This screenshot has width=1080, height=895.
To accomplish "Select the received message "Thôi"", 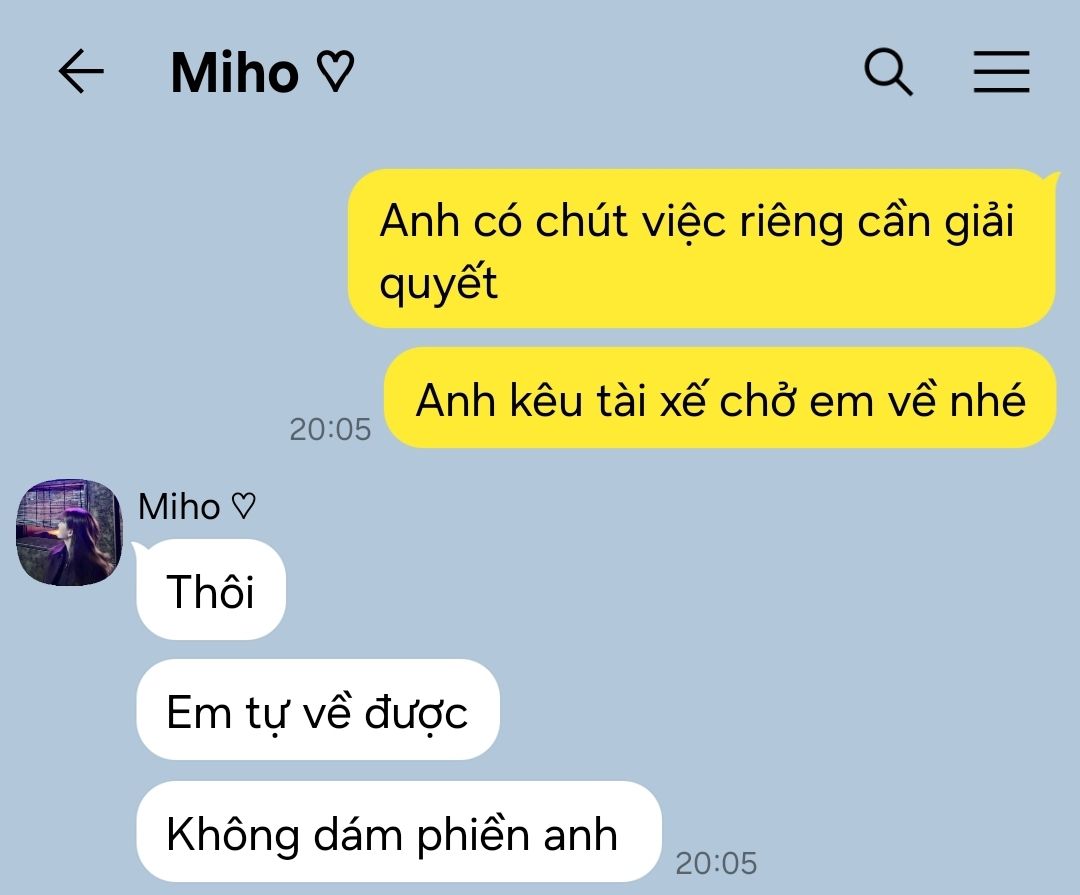I will click(211, 590).
